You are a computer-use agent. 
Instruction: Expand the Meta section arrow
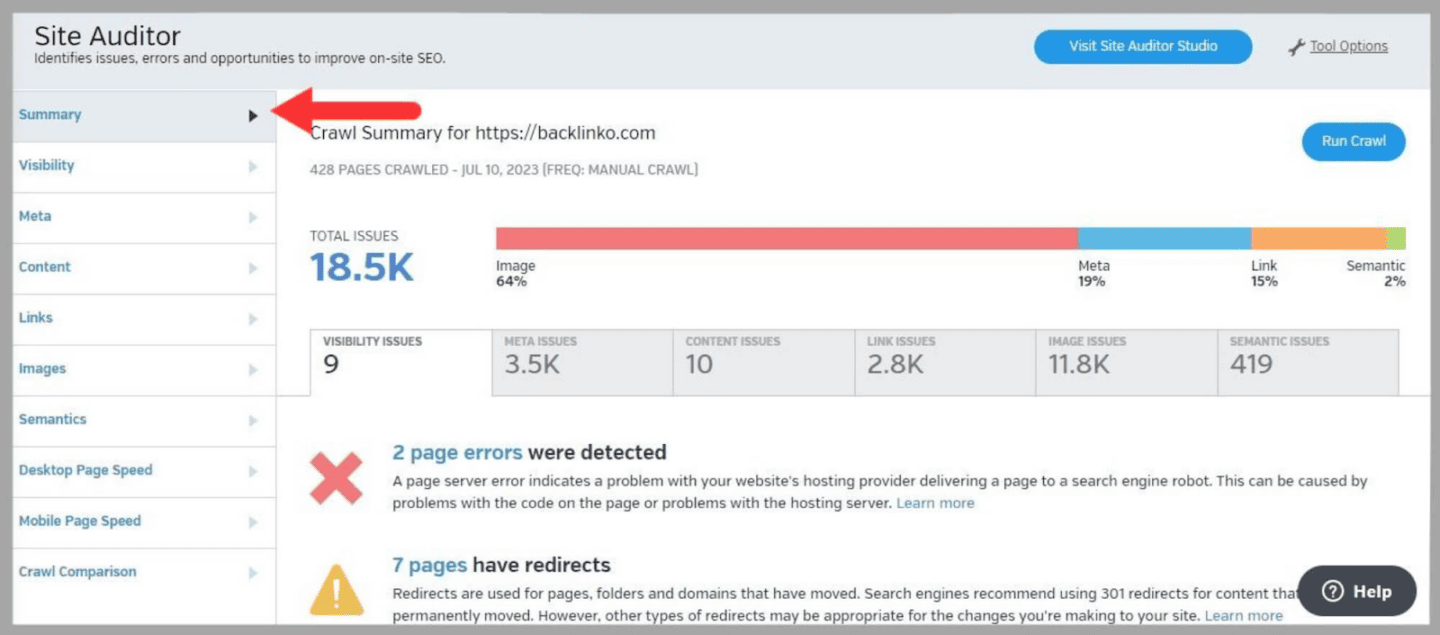[253, 218]
